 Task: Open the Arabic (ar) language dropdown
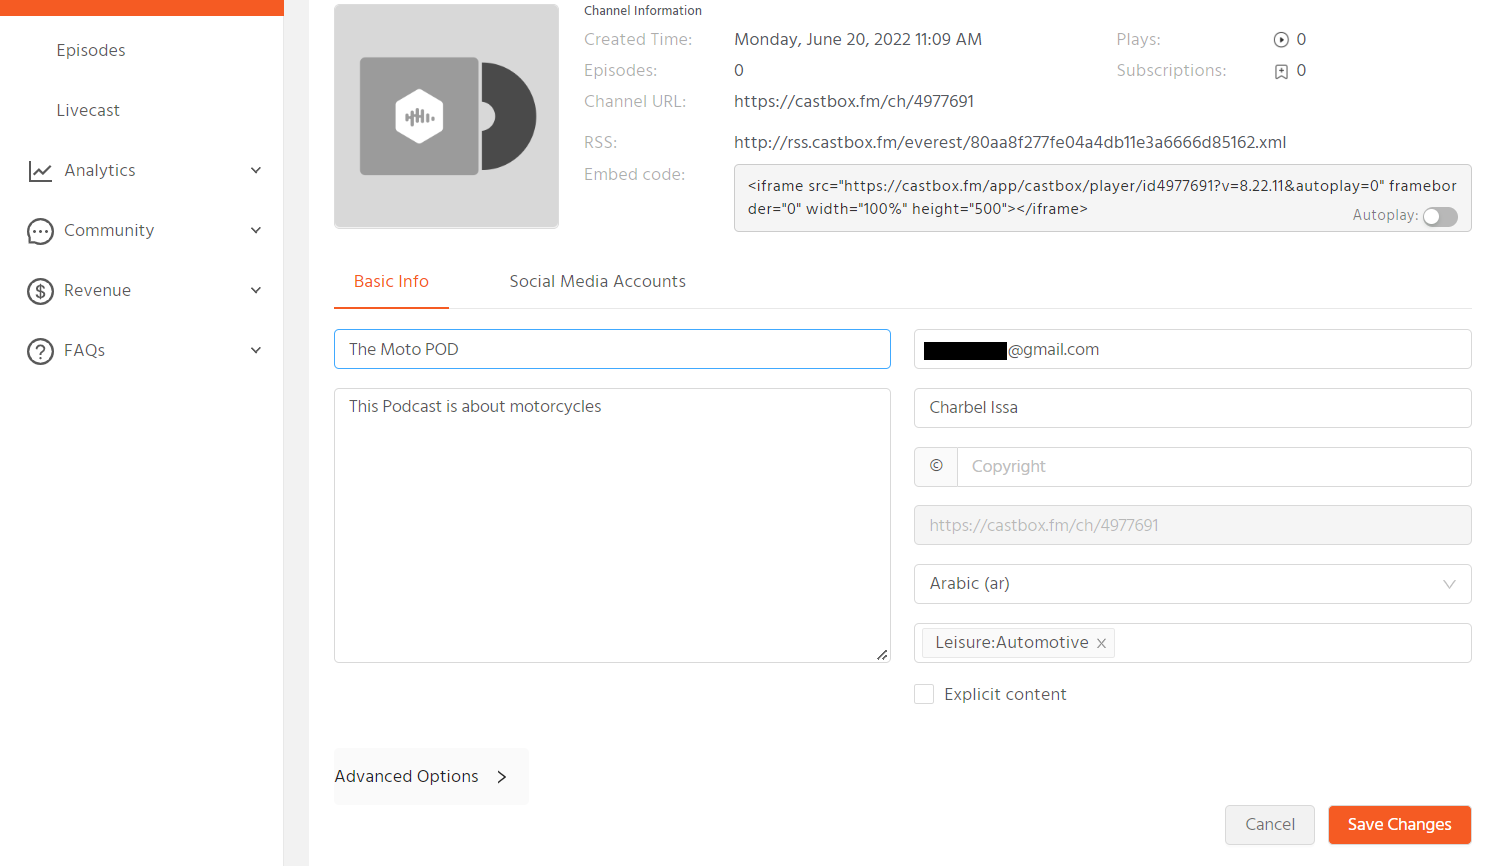tap(1192, 584)
